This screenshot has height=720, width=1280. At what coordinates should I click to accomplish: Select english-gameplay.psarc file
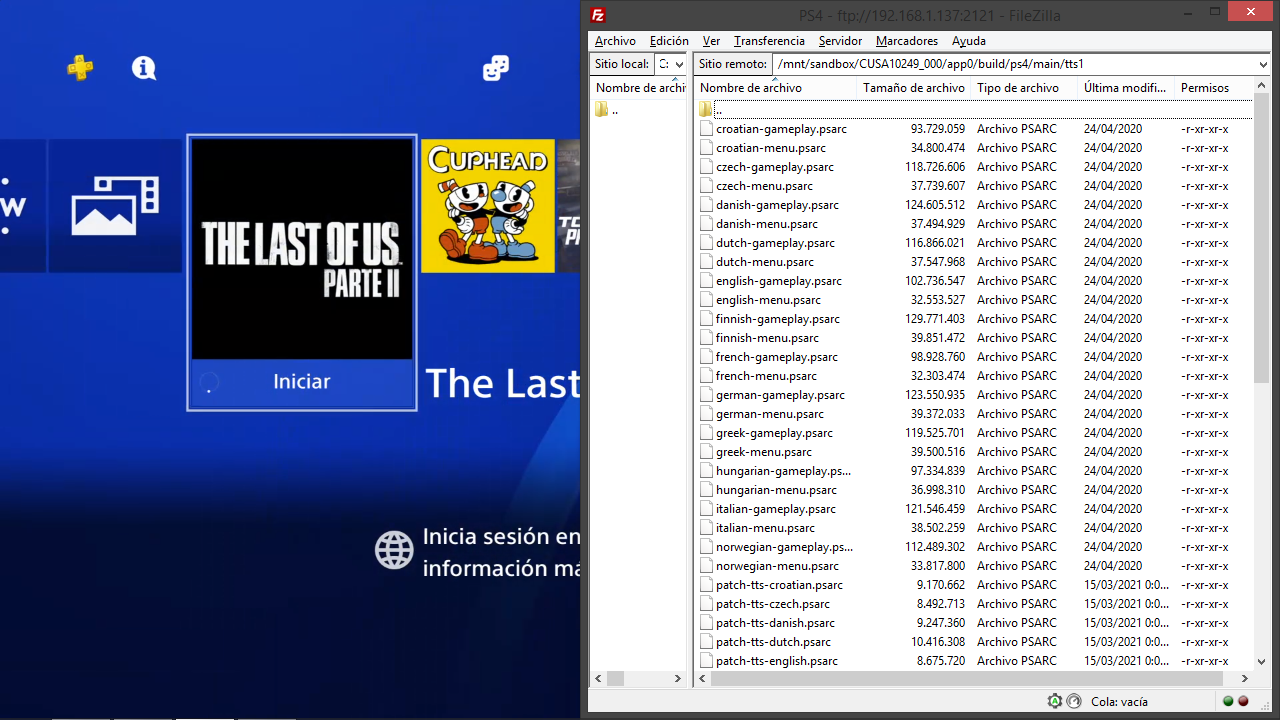point(779,281)
